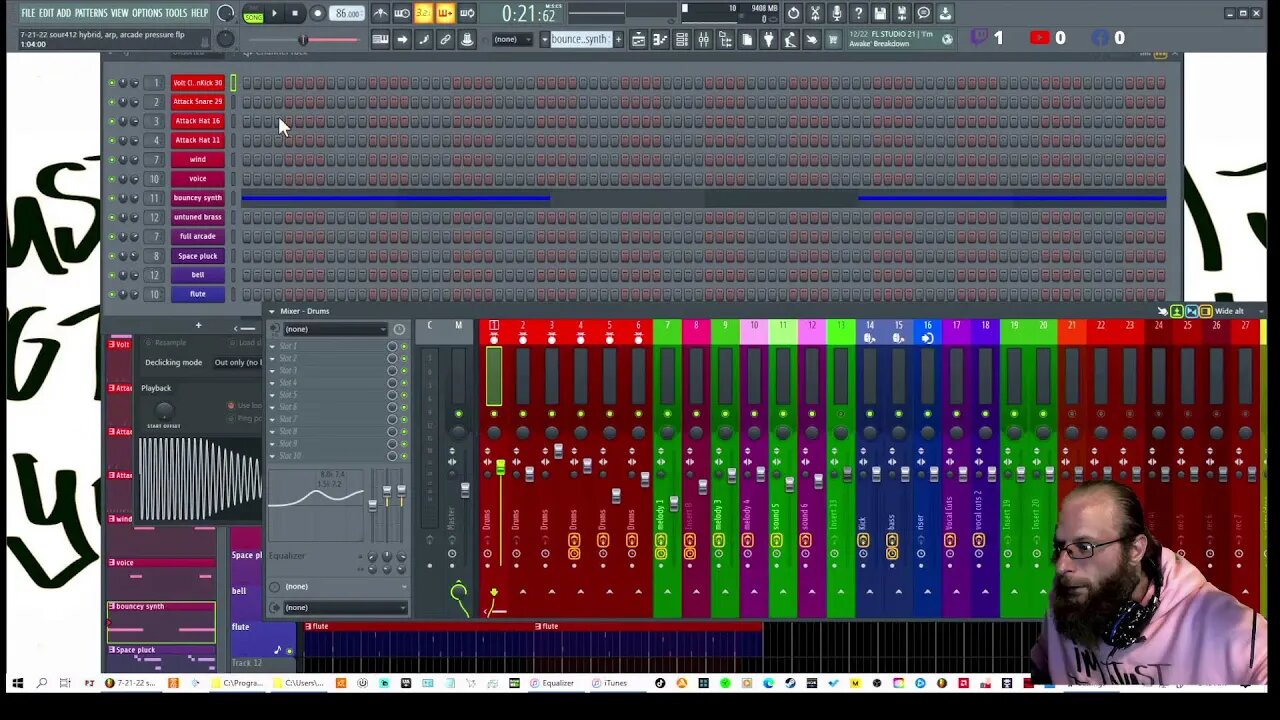Toggle Slot 3 effect enable light
The image size is (1280, 720).
pyautogui.click(x=404, y=371)
